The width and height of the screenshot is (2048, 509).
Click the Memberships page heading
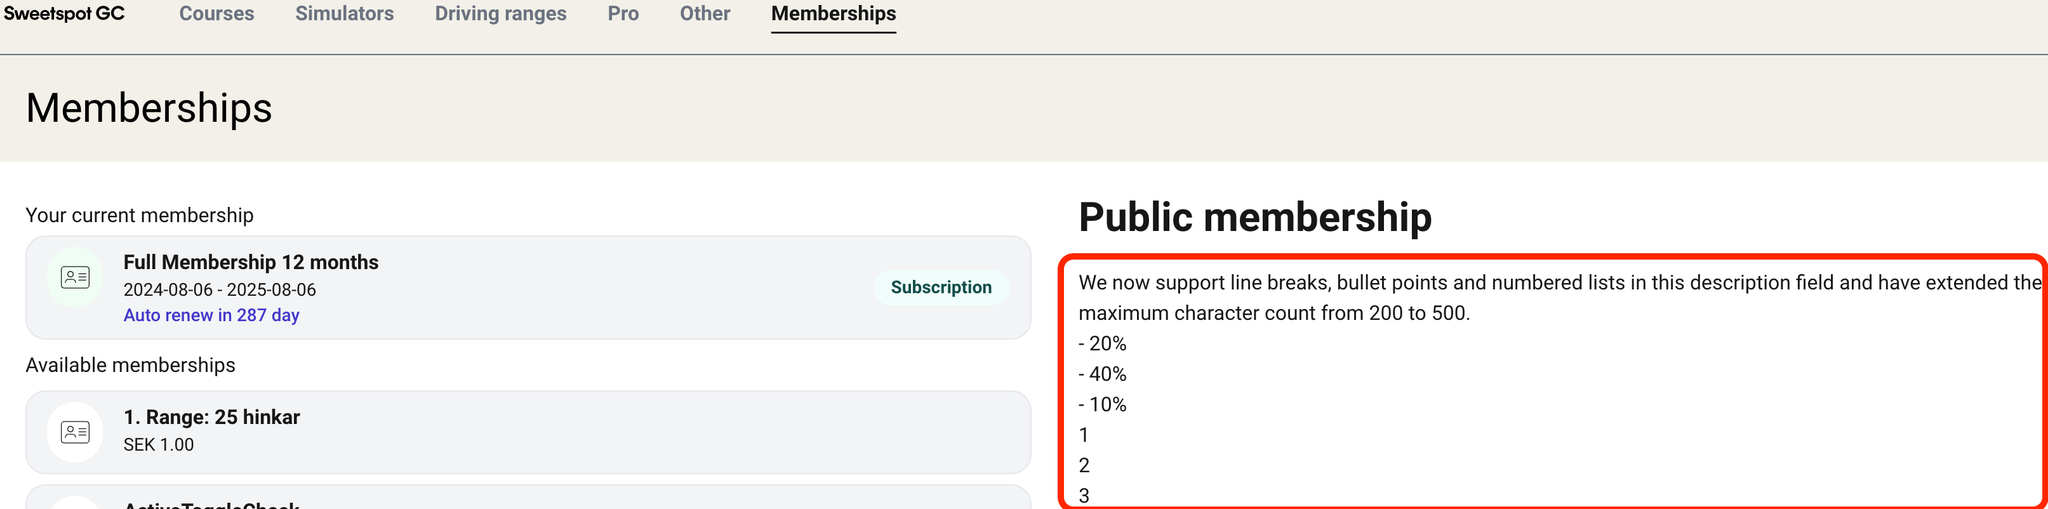(x=149, y=108)
